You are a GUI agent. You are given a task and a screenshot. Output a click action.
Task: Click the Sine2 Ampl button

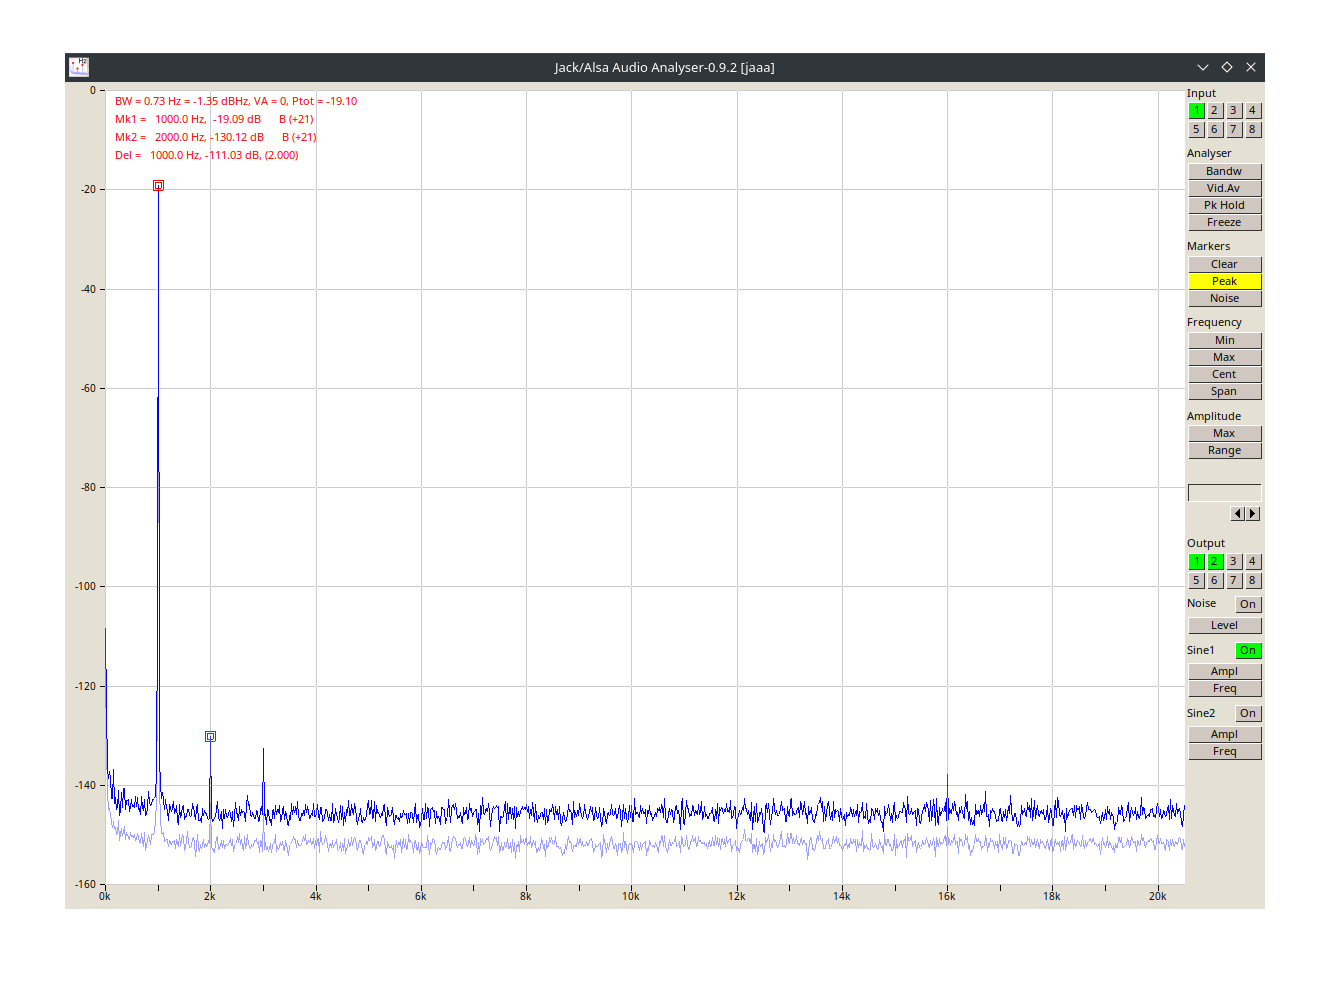click(x=1224, y=734)
